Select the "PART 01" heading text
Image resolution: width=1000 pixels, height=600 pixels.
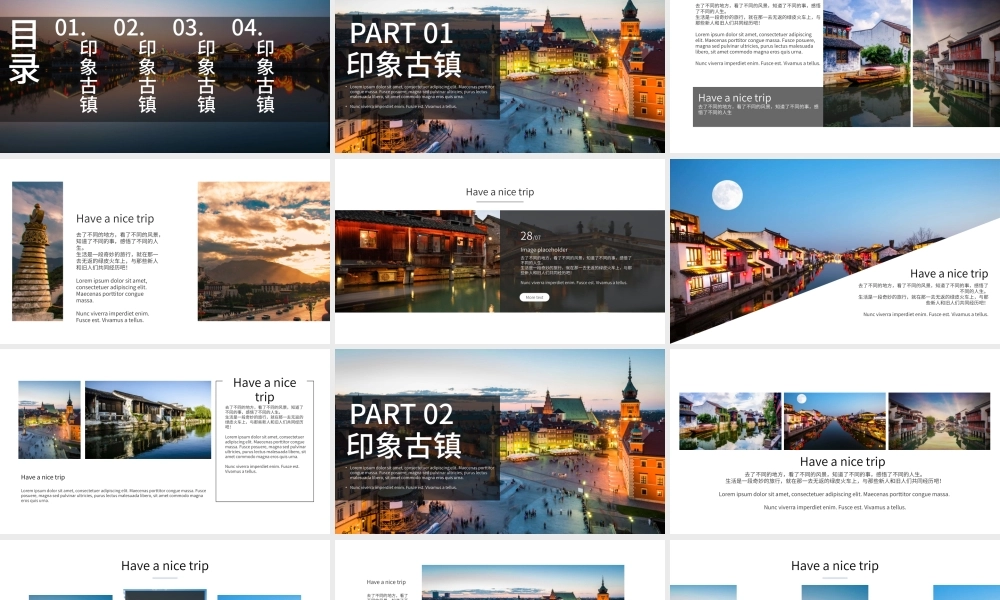click(401, 33)
